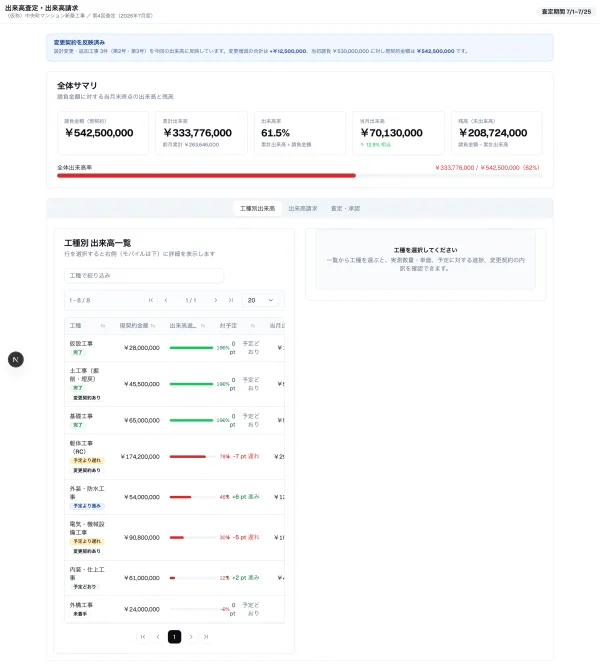Click the ¥542,500,000 summary card

(103, 133)
